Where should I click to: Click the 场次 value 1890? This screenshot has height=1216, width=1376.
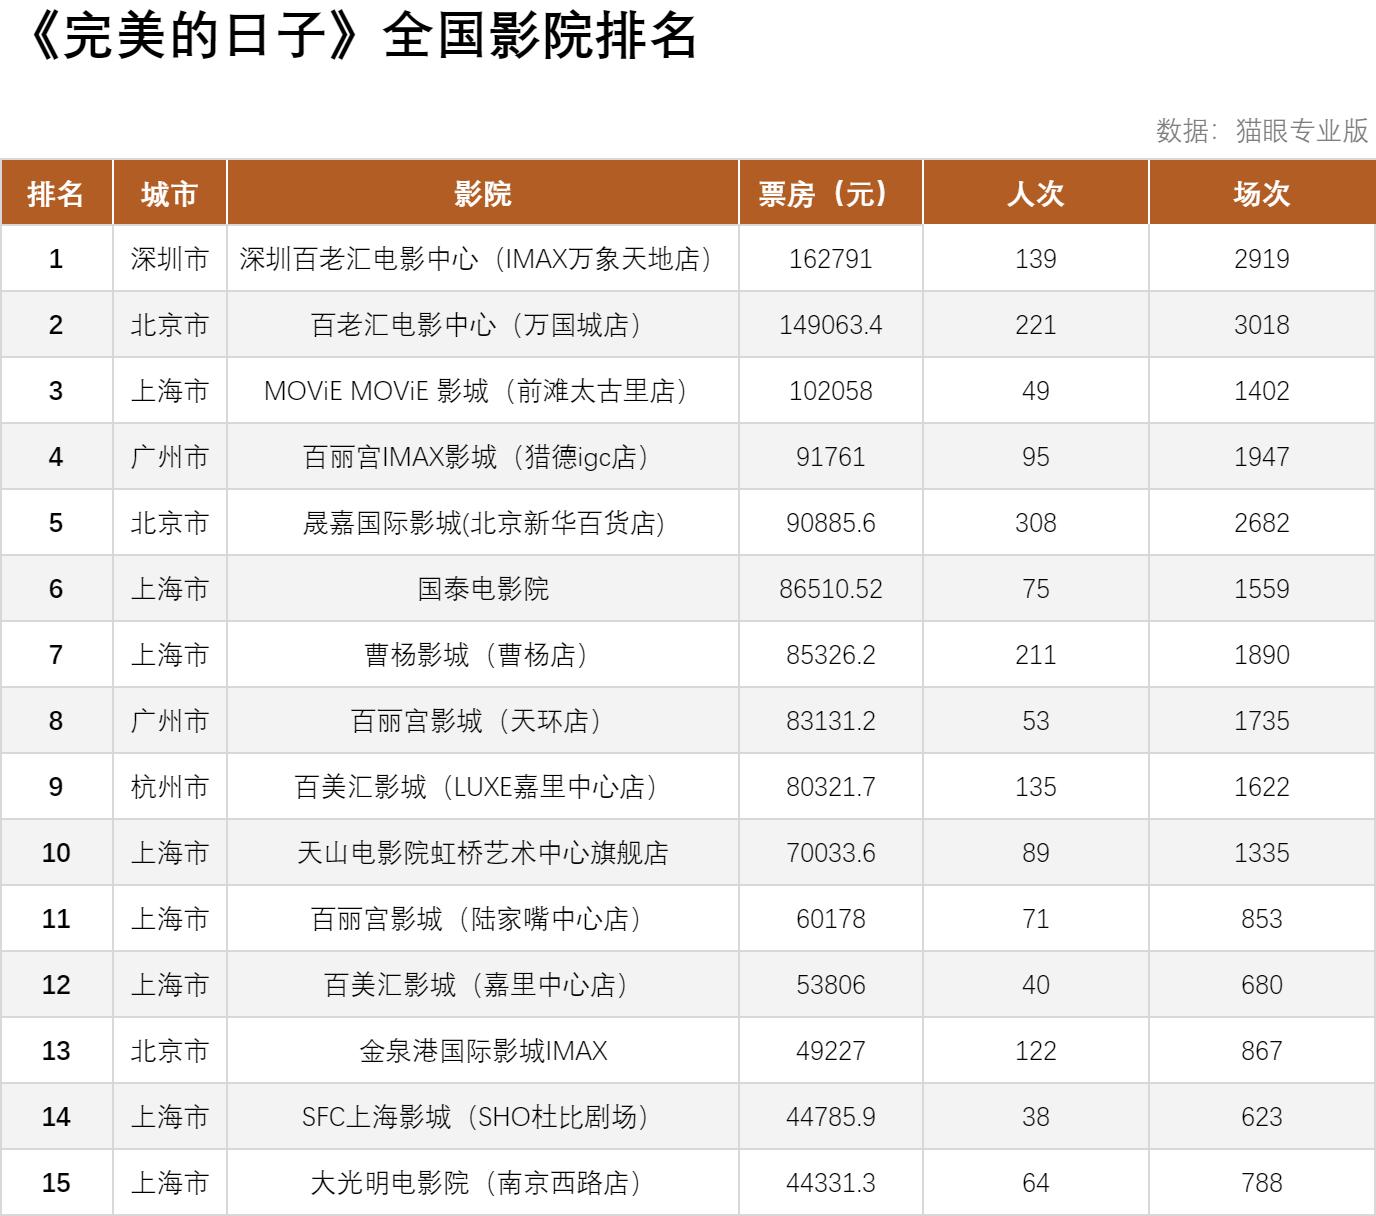[1262, 655]
